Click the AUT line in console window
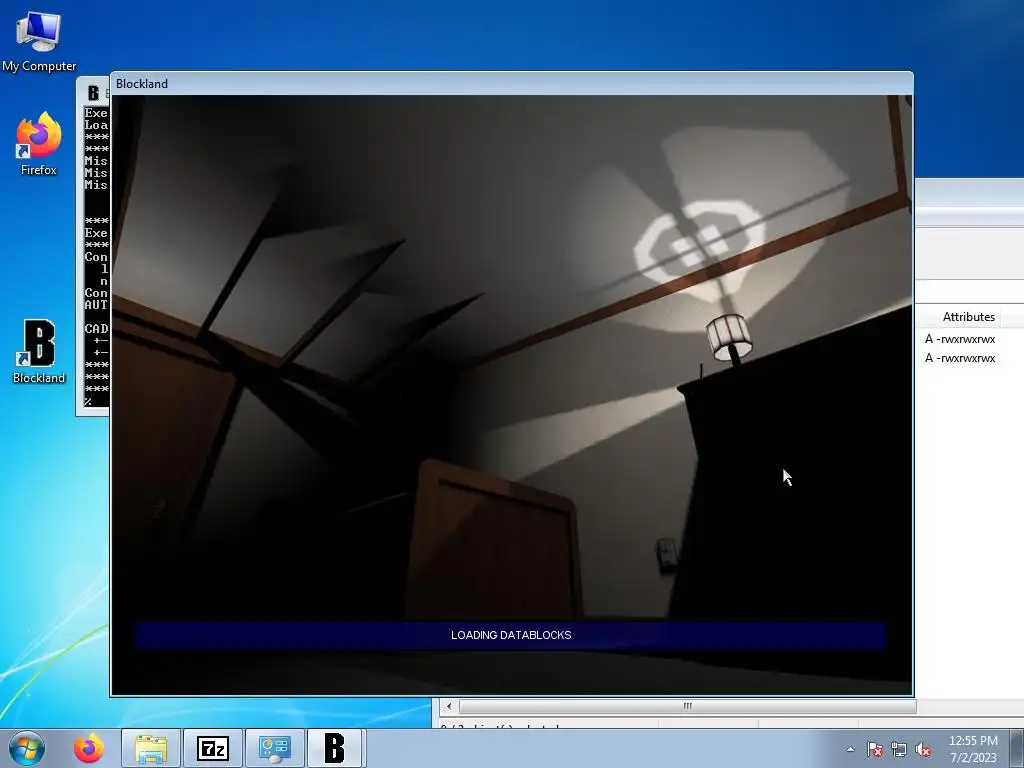The width and height of the screenshot is (1024, 768). coord(96,304)
